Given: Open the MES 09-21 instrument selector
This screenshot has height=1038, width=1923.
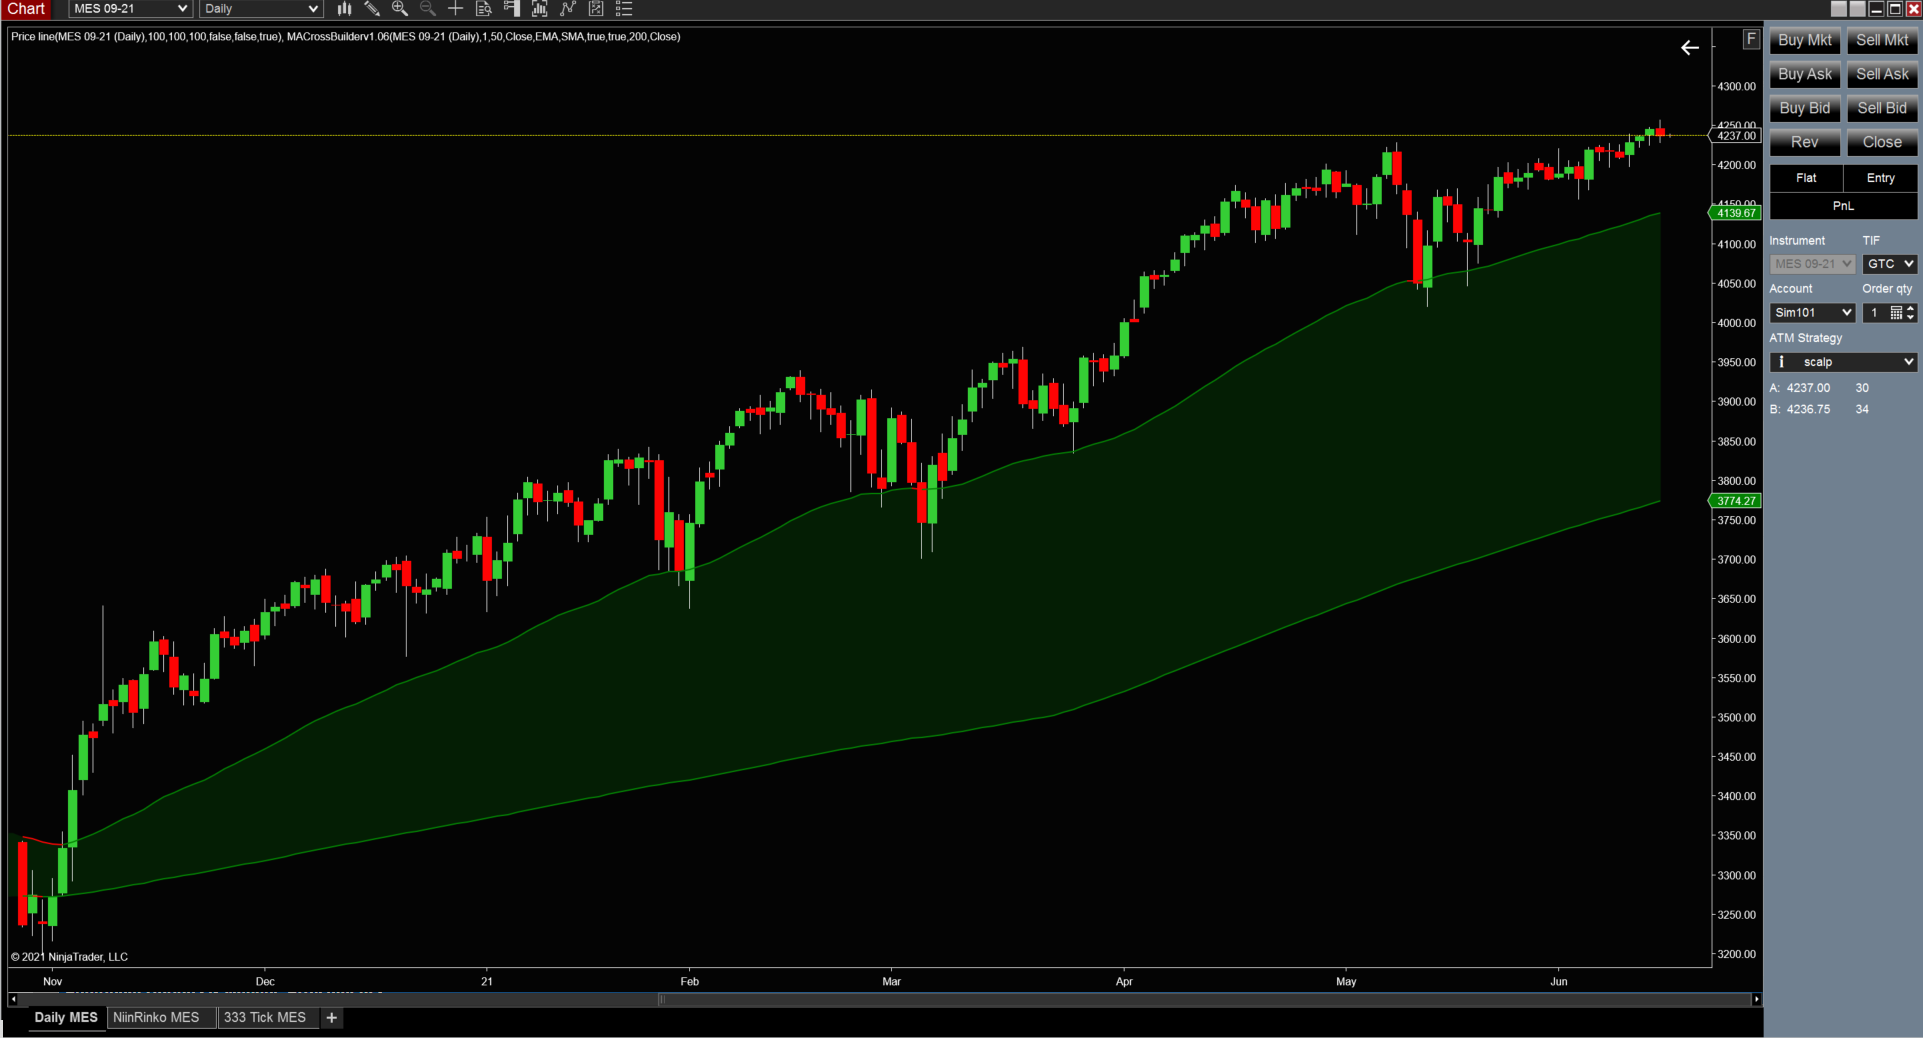Looking at the screenshot, I should [130, 9].
